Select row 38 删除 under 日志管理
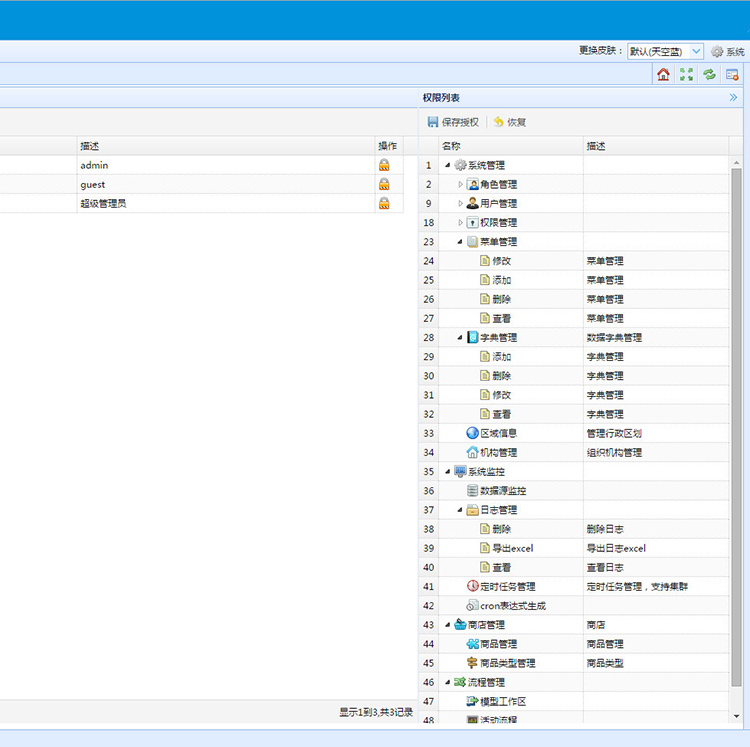This screenshot has width=750, height=747. pos(574,529)
